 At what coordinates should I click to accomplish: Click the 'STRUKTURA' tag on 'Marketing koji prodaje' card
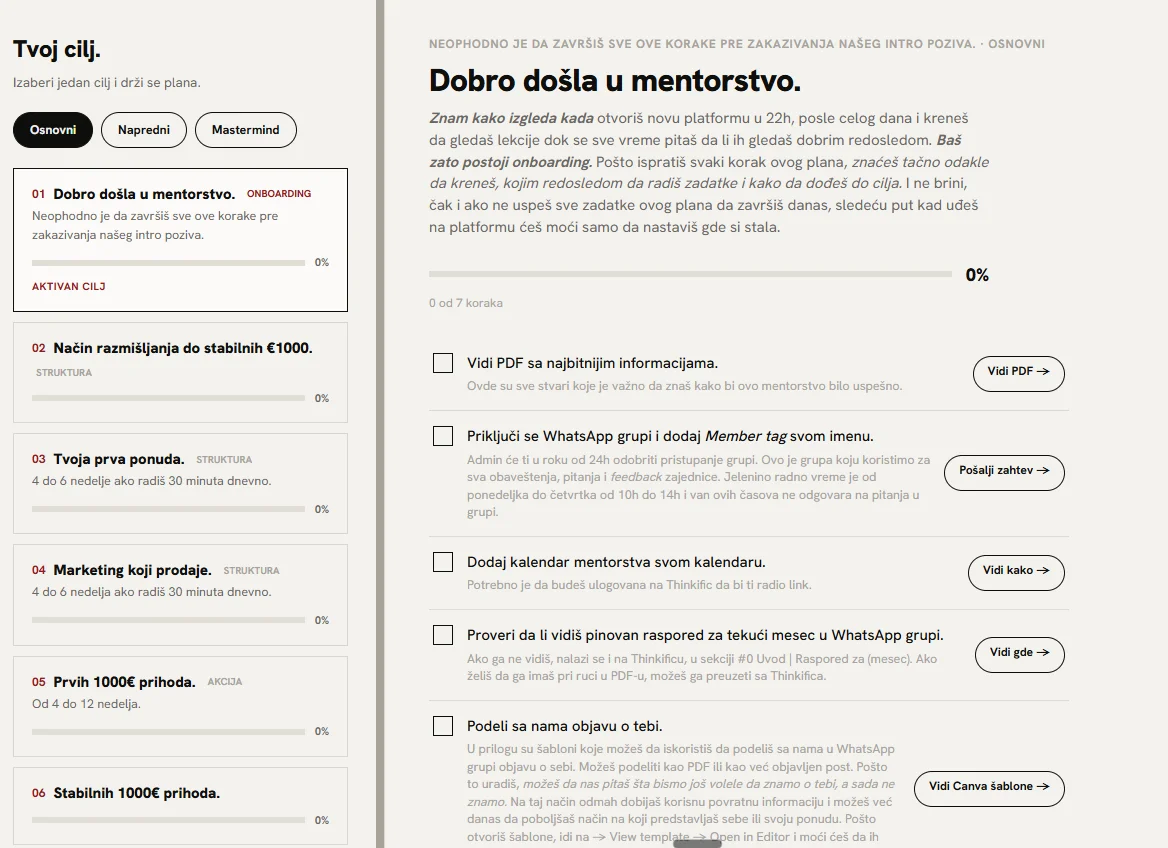252,571
